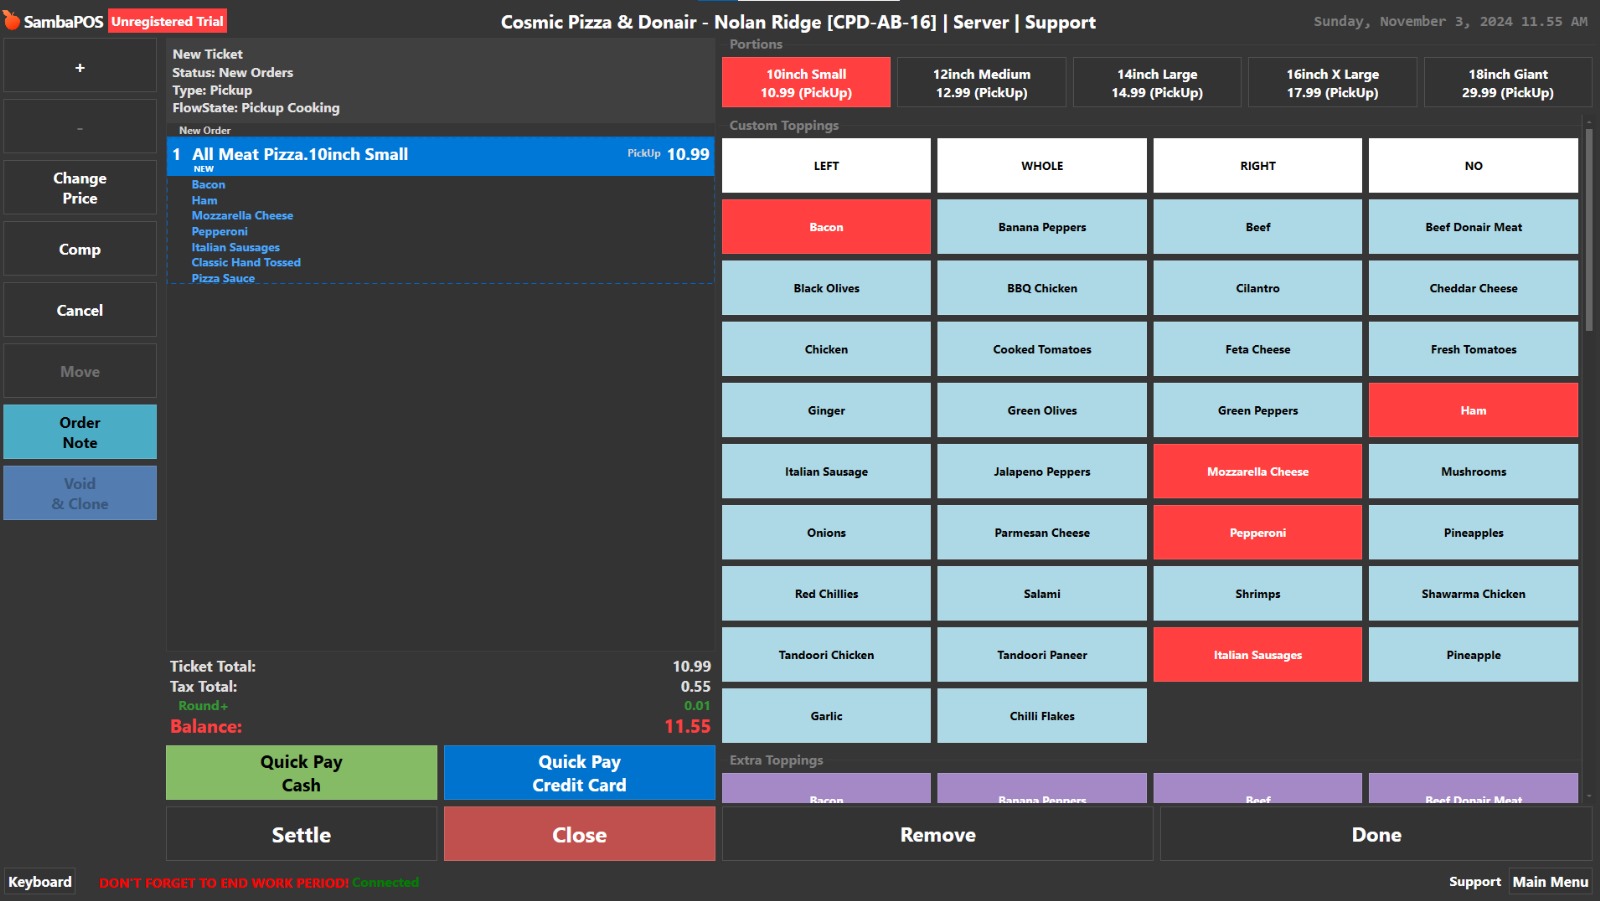Select the WHOLE pizza option
Image resolution: width=1600 pixels, height=901 pixels.
click(1041, 166)
